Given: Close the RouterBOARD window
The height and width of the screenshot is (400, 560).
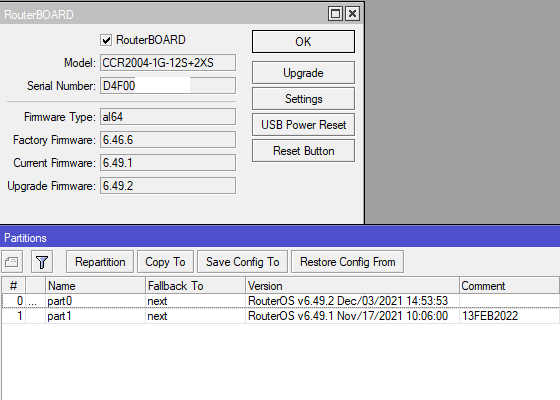Looking at the screenshot, I should click(x=352, y=14).
